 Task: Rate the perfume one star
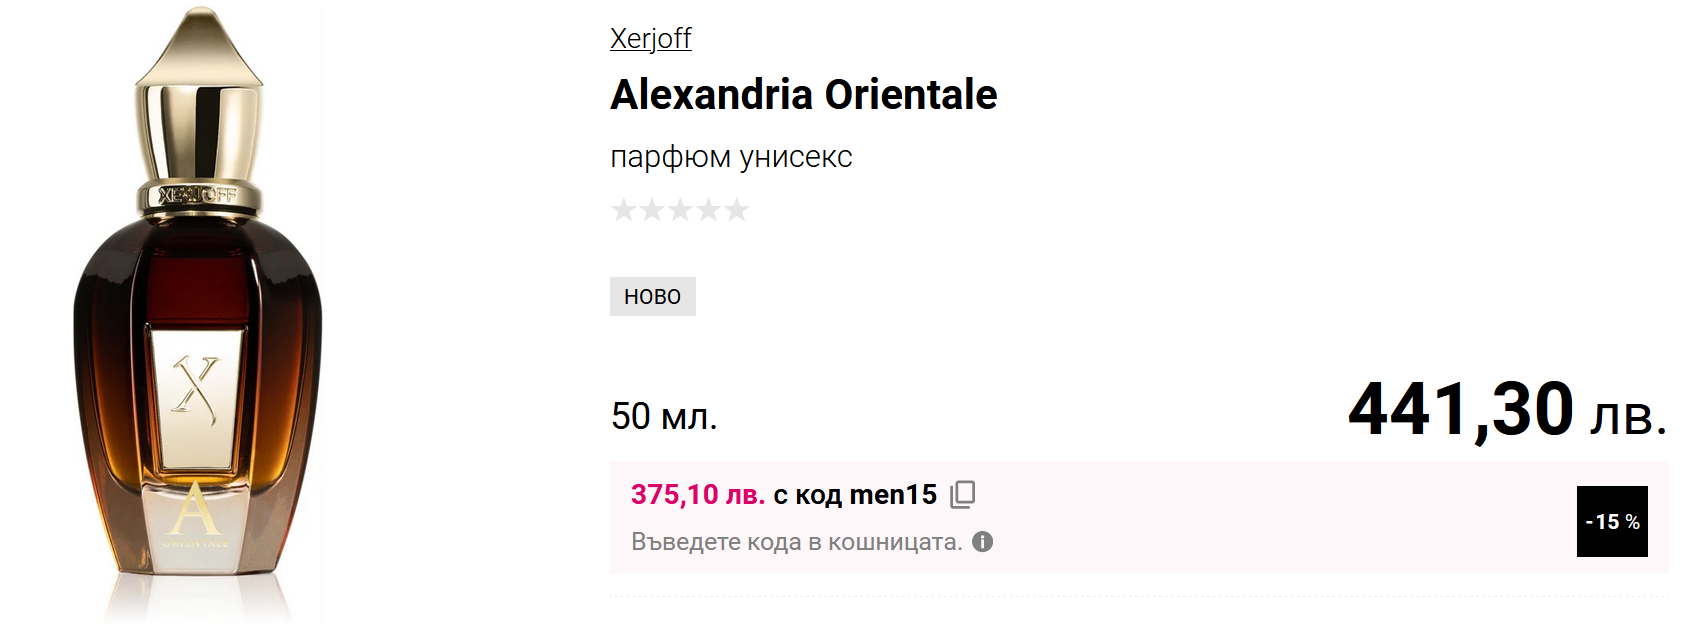tap(623, 210)
